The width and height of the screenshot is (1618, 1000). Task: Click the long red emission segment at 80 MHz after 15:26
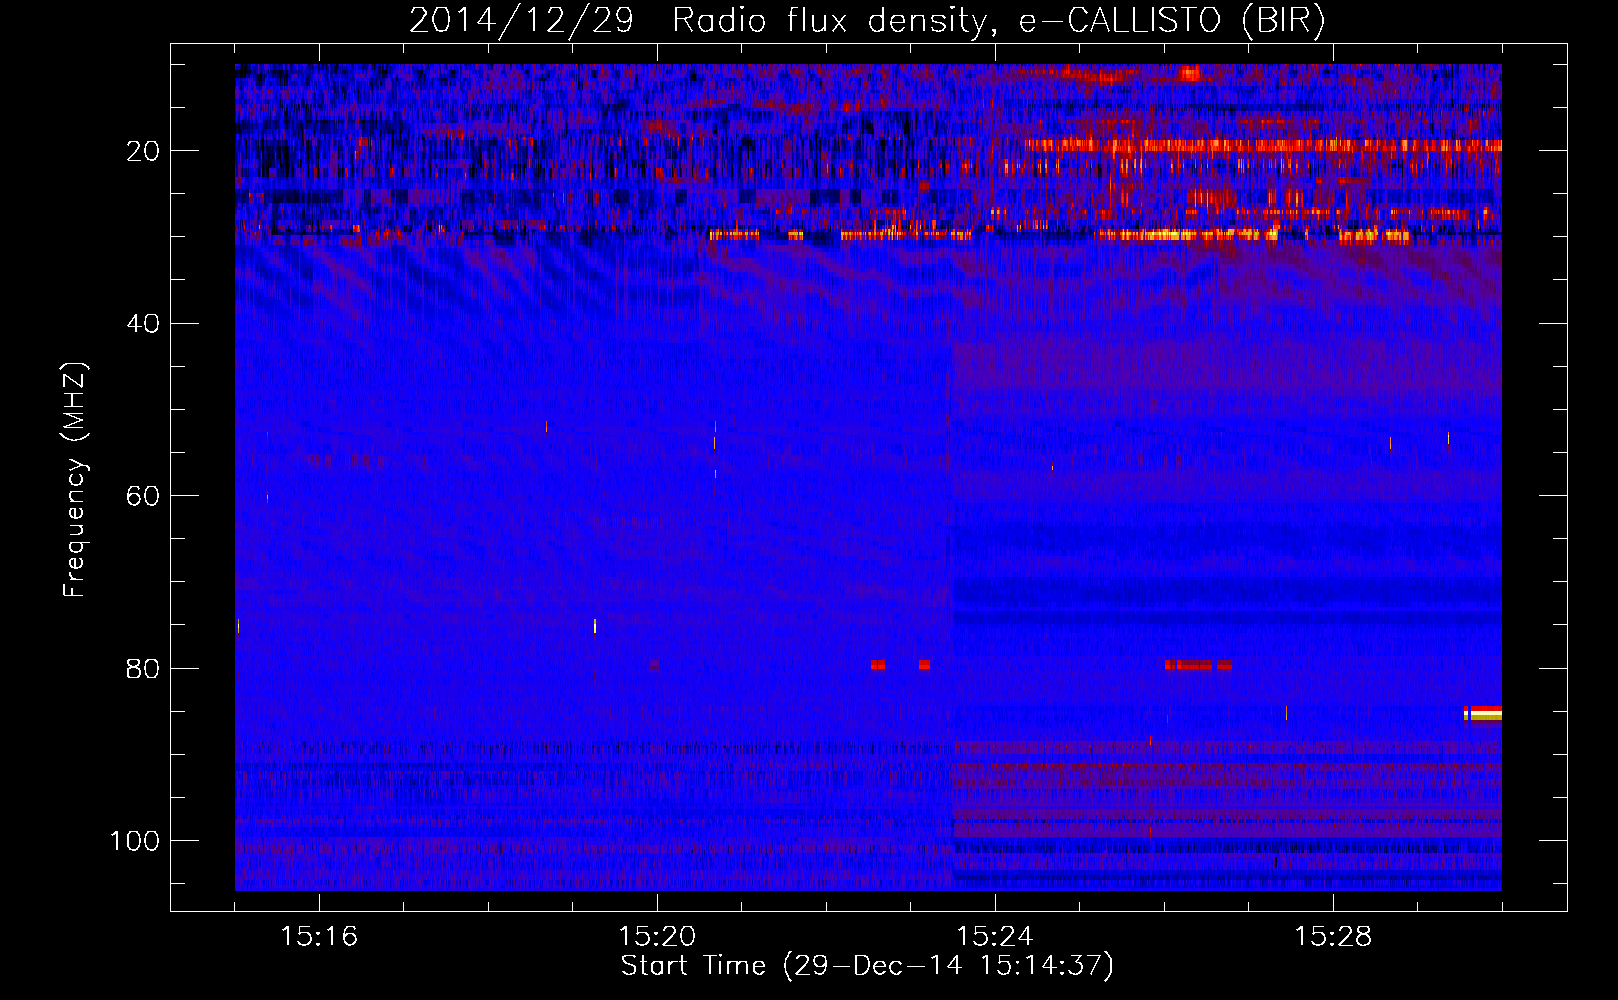click(1198, 665)
